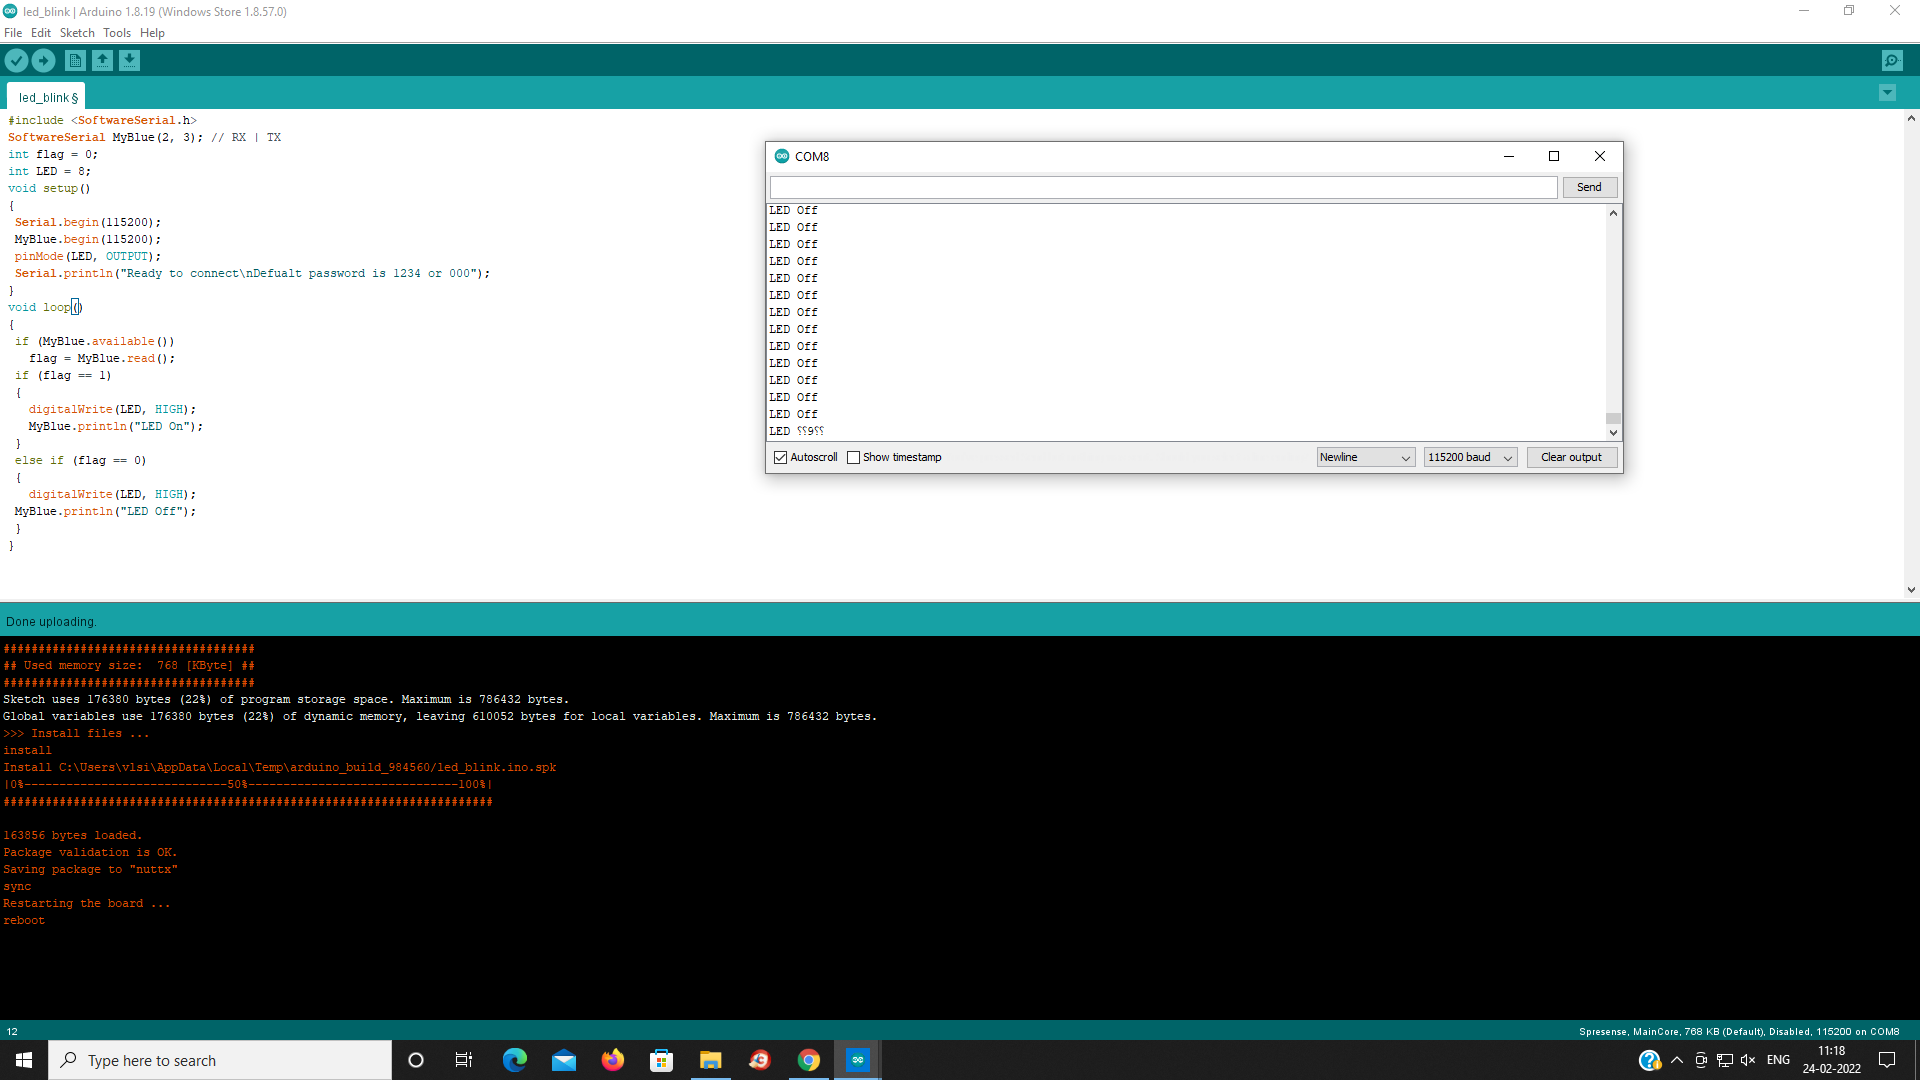Click the ENG language indicator
This screenshot has width=1920, height=1080.
pos(1778,1060)
